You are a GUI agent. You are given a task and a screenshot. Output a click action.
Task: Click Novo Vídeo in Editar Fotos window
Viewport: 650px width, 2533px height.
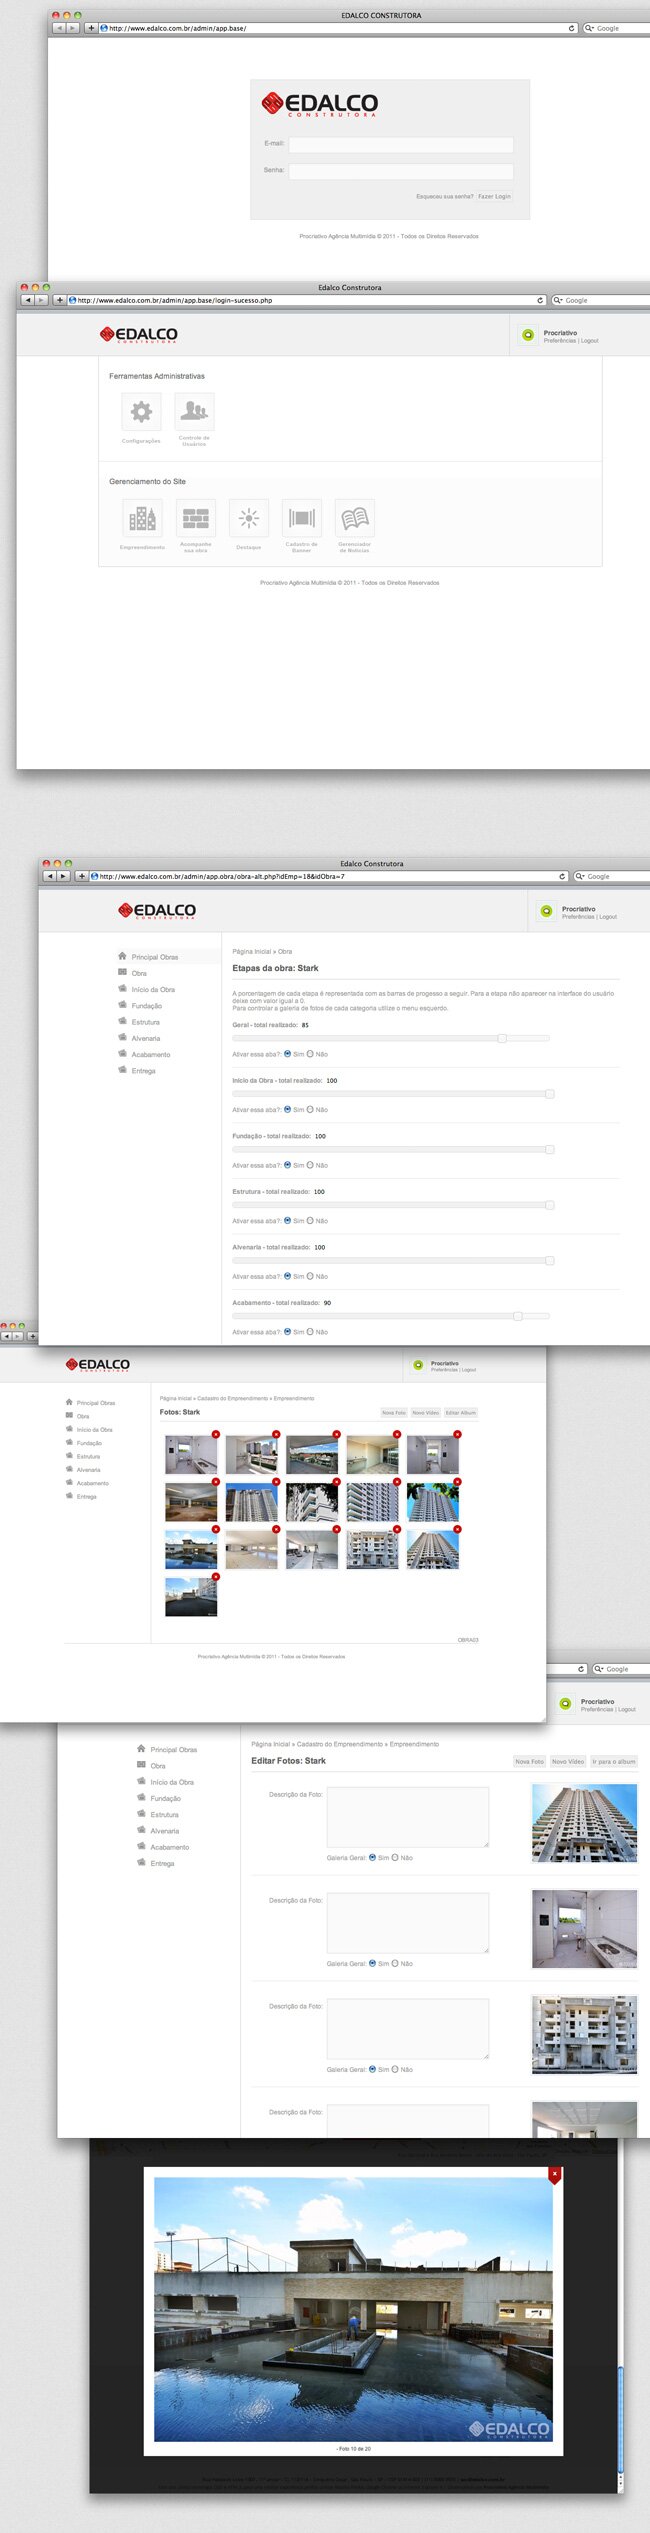[x=568, y=1761]
